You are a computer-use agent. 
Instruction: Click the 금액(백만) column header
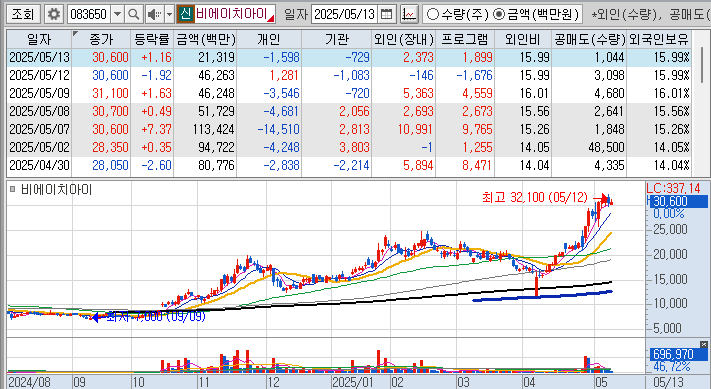tap(205, 39)
